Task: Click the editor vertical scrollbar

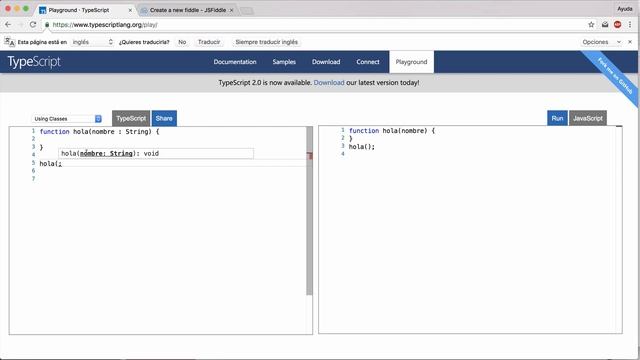Action: [x=309, y=210]
